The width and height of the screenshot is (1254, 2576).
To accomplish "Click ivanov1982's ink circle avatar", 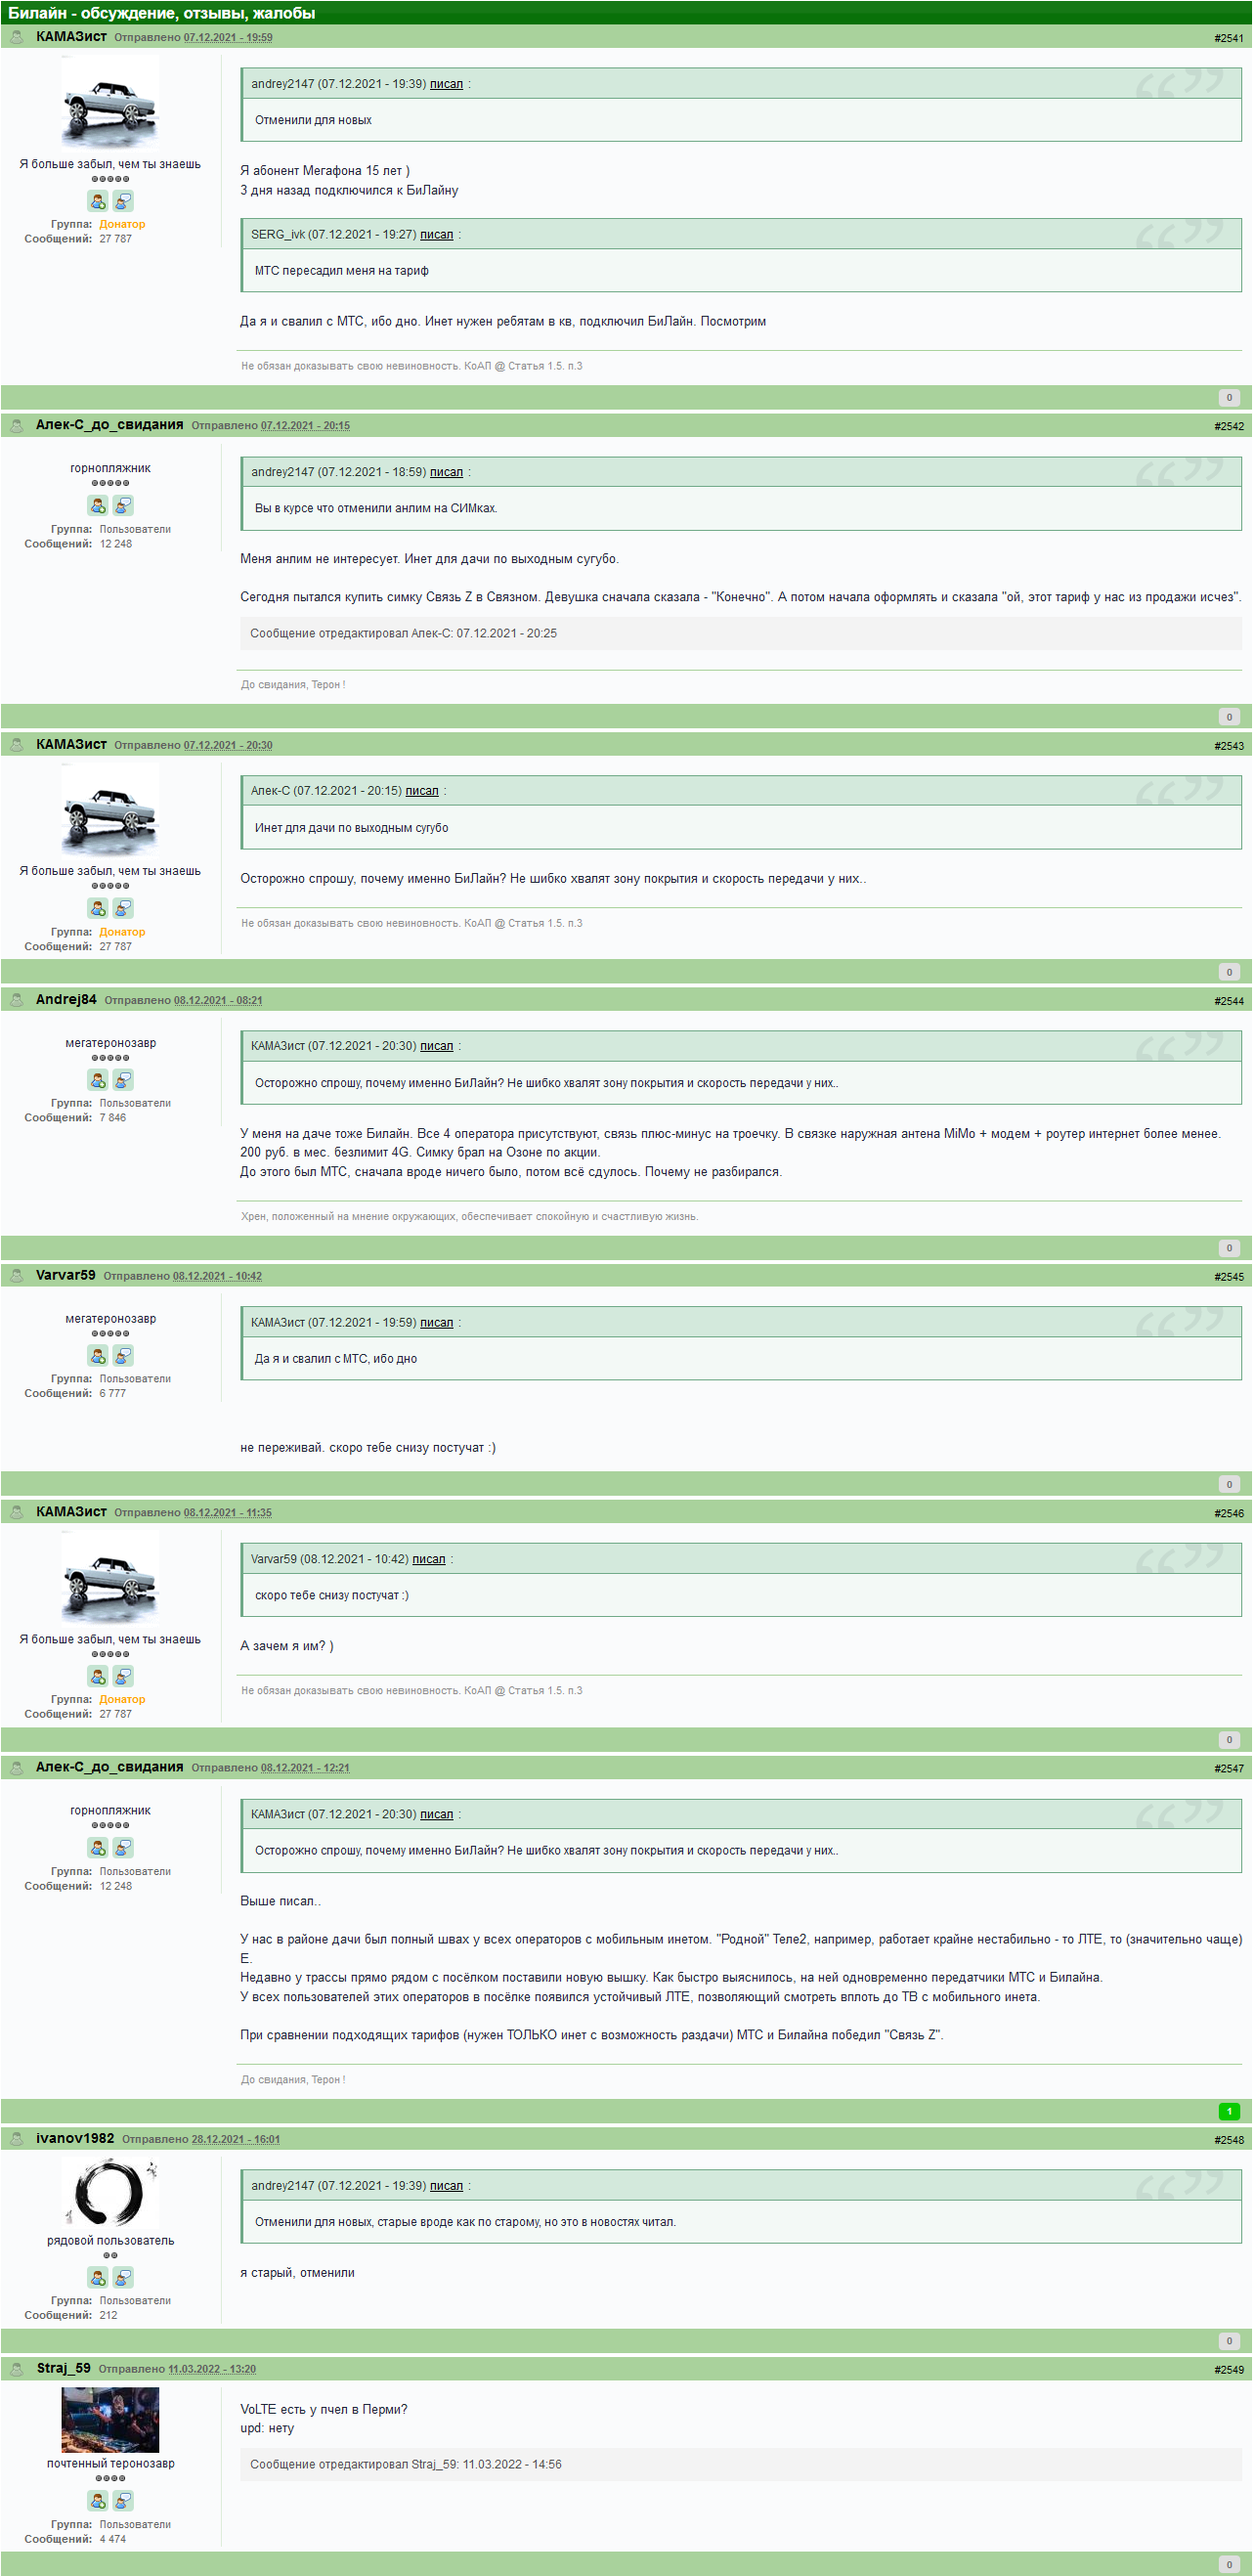I will 110,2191.
